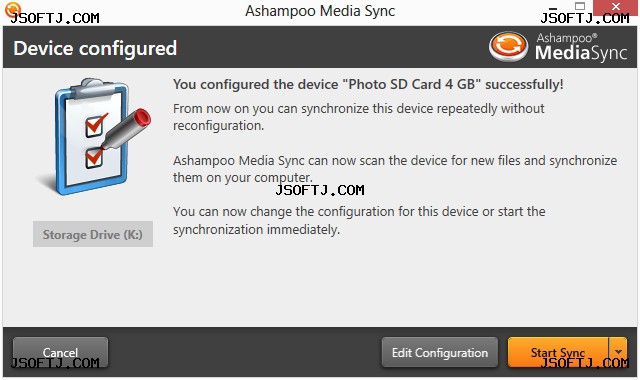Click the blue clipboard checklist illustration
640x380 pixels.
click(x=94, y=137)
